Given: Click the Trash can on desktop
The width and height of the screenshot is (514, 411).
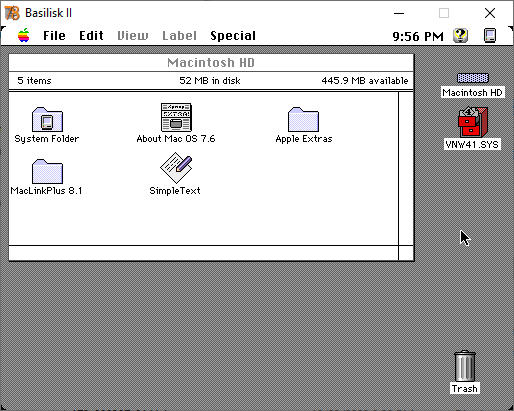Looking at the screenshot, I should coord(465,366).
